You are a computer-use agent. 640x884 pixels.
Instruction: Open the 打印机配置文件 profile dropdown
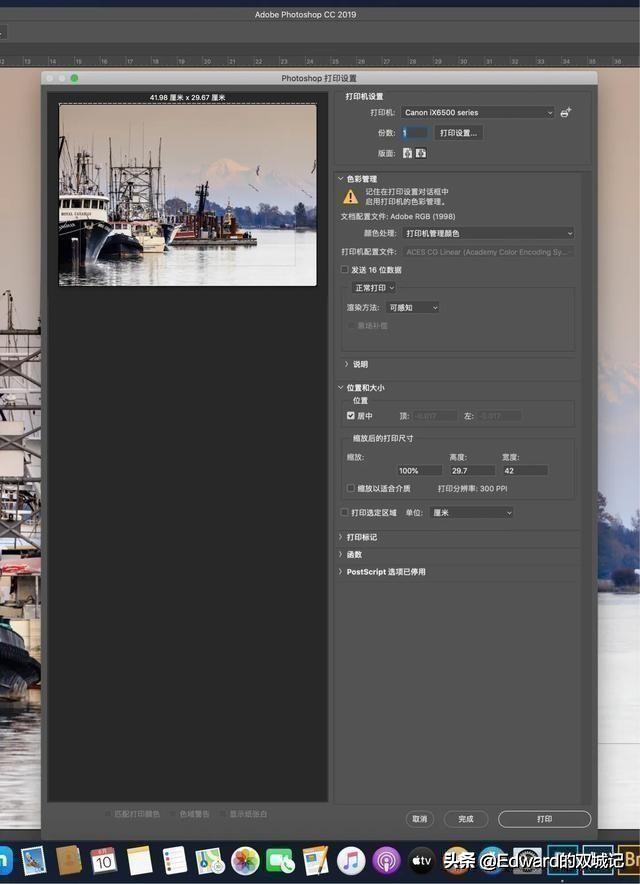click(488, 252)
